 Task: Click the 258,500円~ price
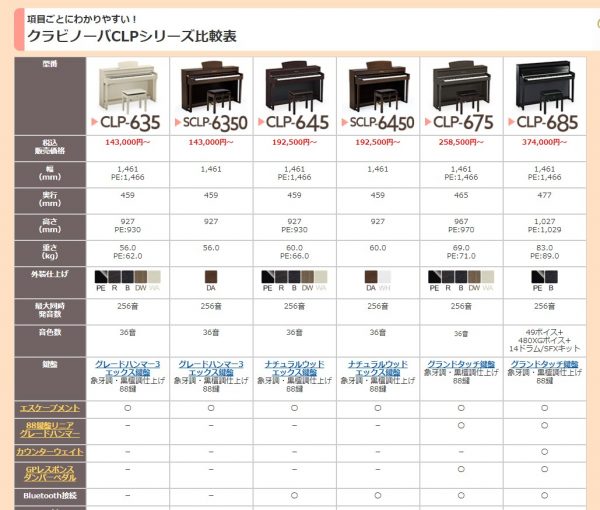tap(461, 142)
